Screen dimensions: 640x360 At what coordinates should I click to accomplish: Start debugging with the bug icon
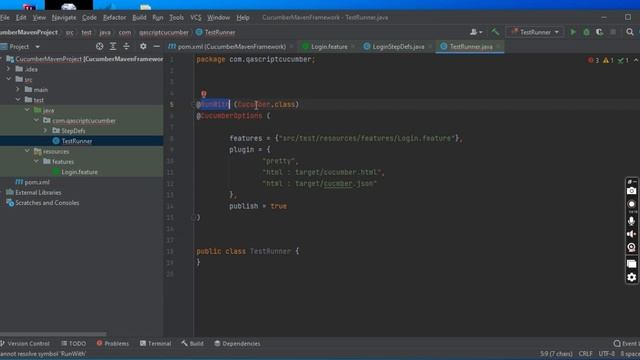click(x=587, y=32)
